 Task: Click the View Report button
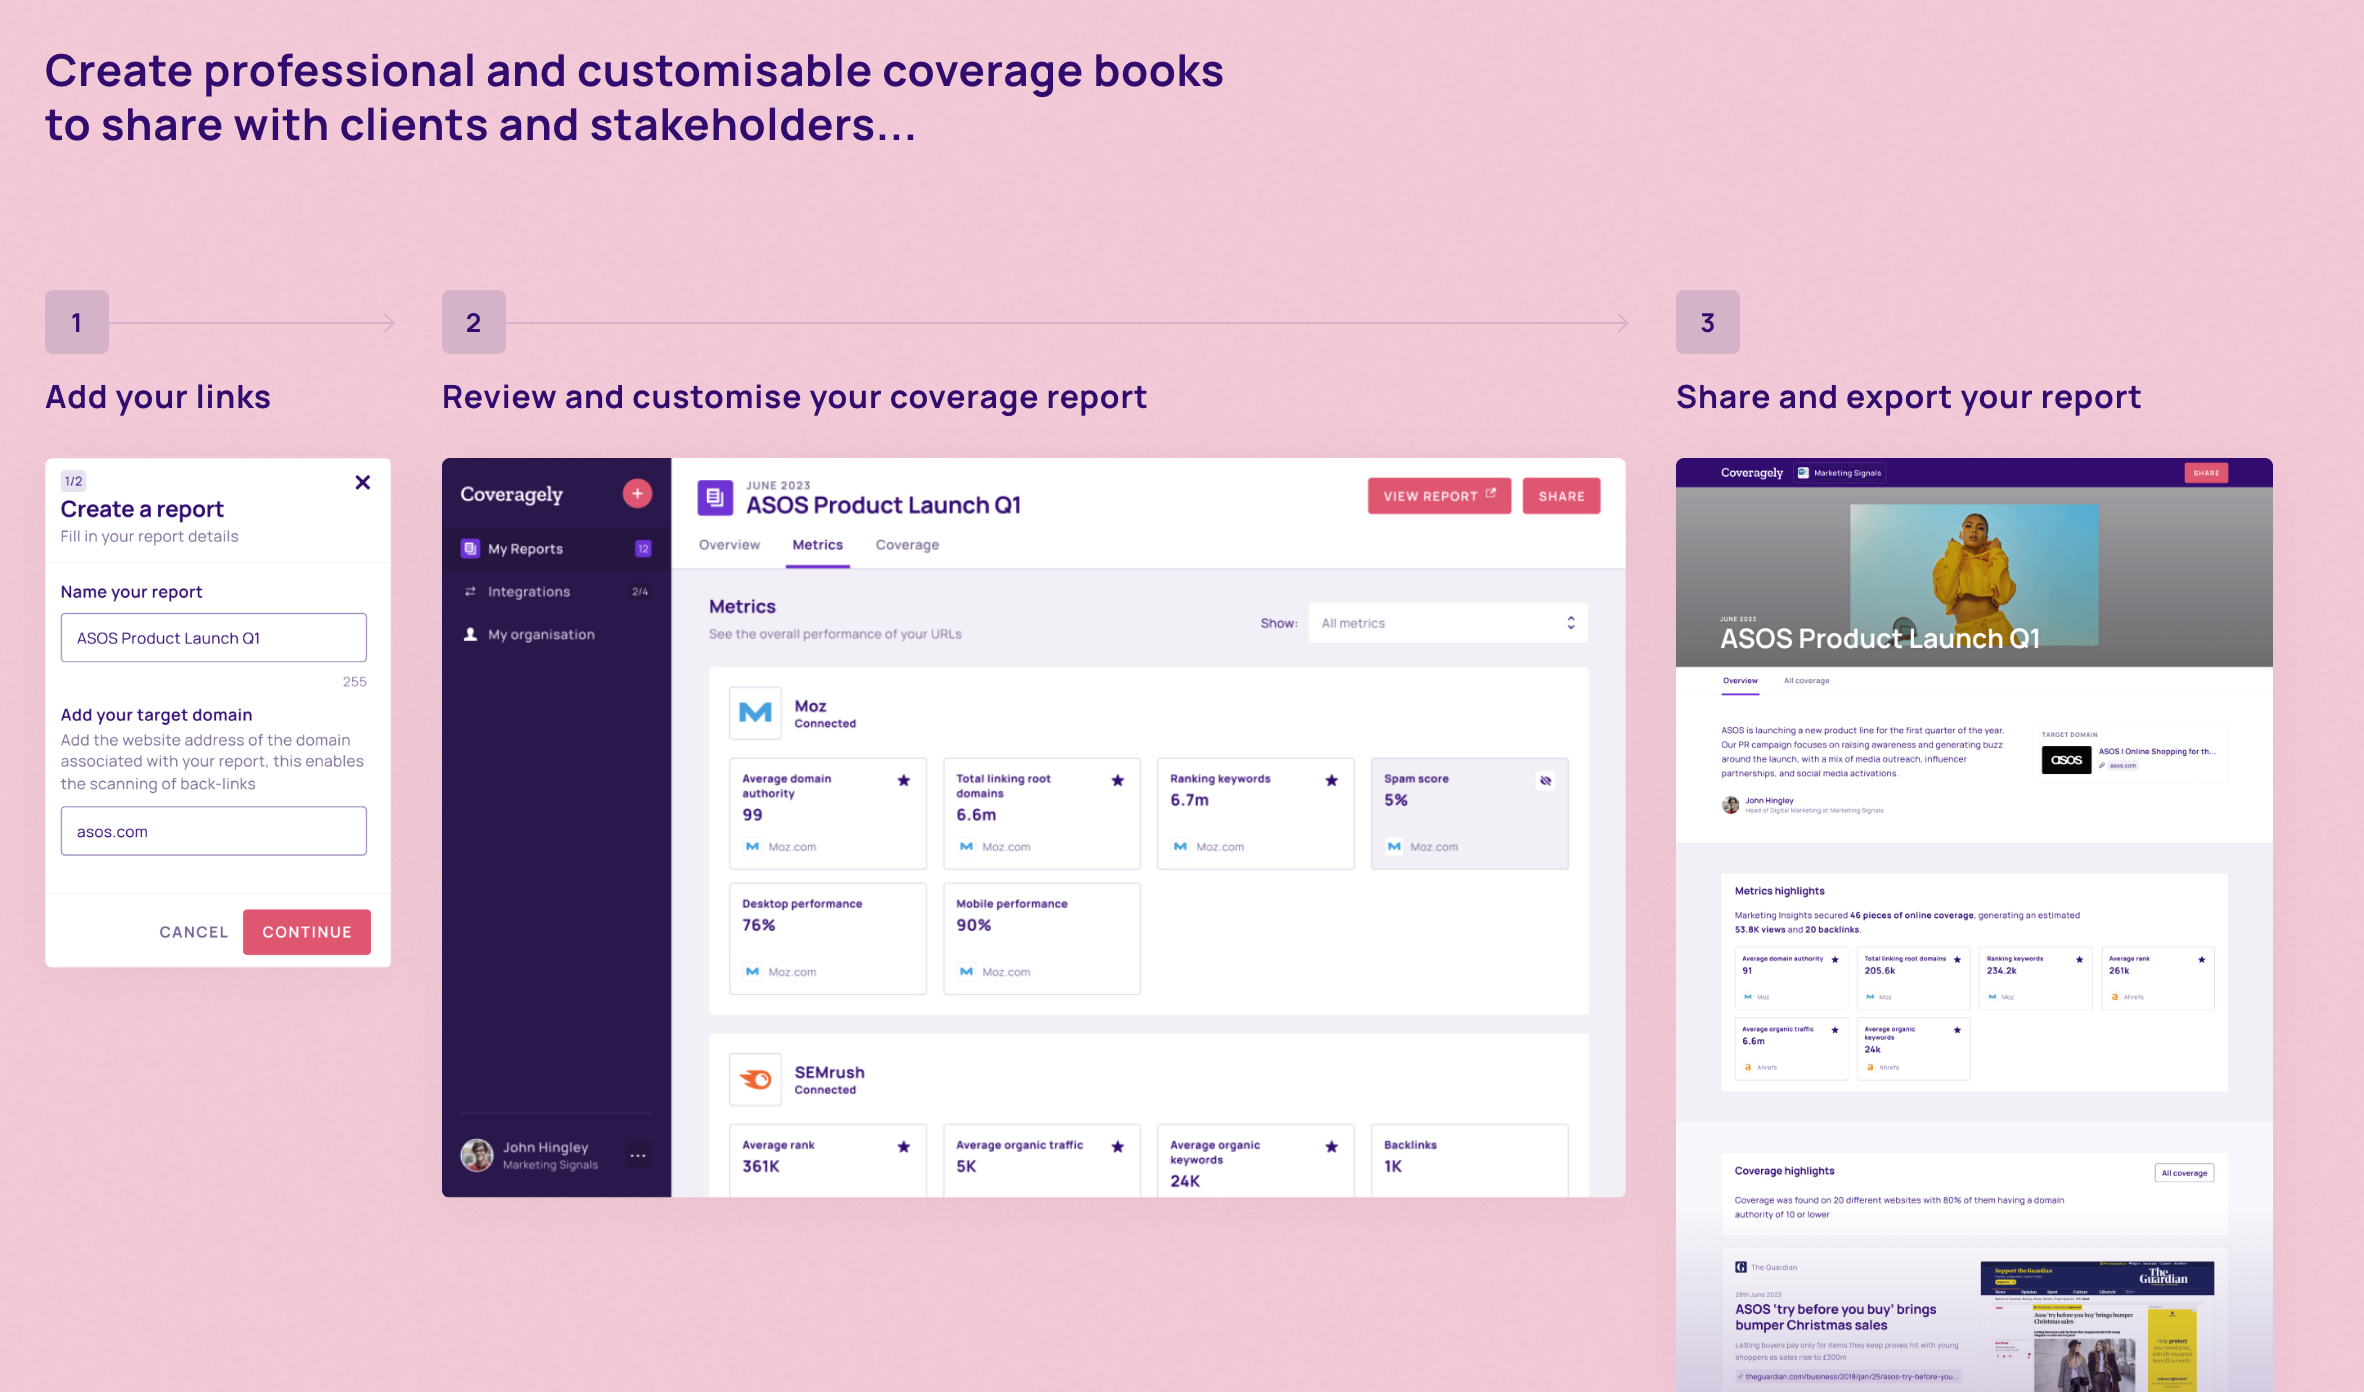tap(1438, 496)
